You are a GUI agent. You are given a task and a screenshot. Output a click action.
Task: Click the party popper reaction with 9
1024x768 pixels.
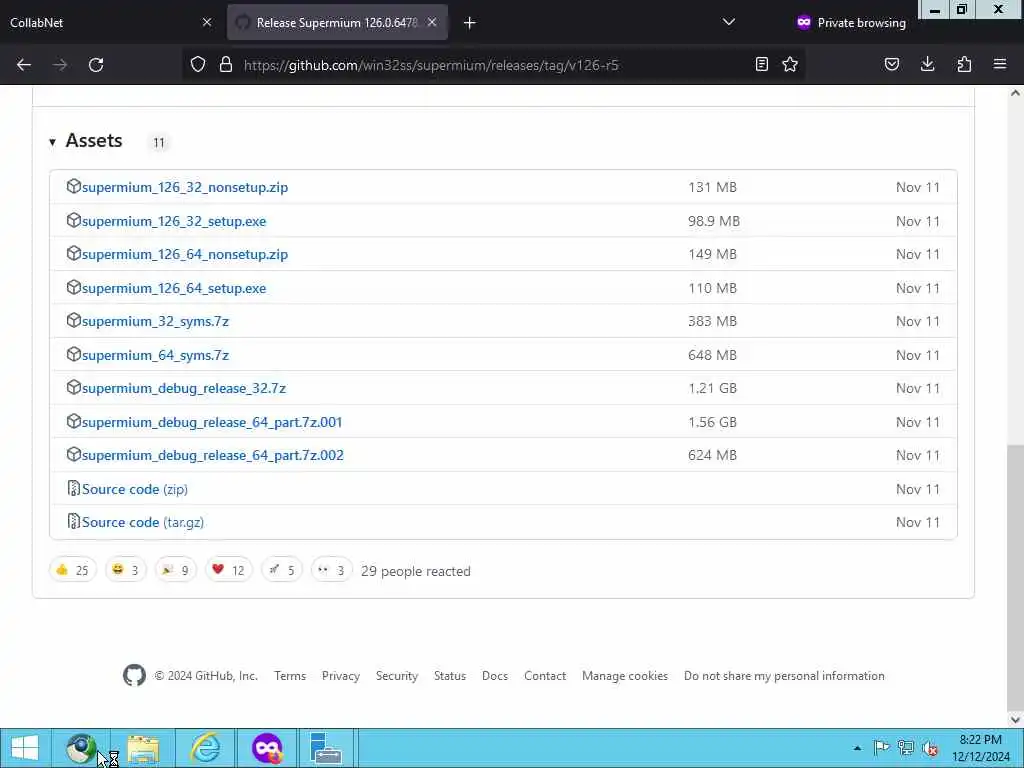pyautogui.click(x=175, y=570)
